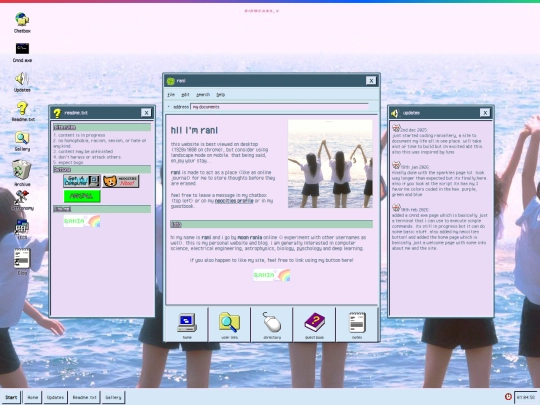This screenshot has width=540, height=405.
Task: Click the Neocities Now cat badge in readme.txt
Action: tap(121, 181)
